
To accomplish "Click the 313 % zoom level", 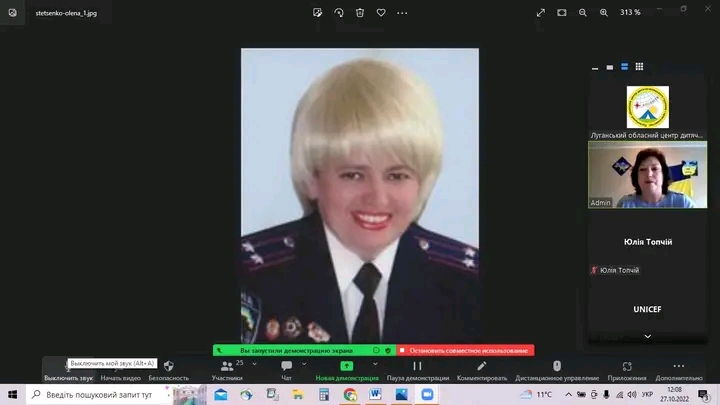I will 630,12.
